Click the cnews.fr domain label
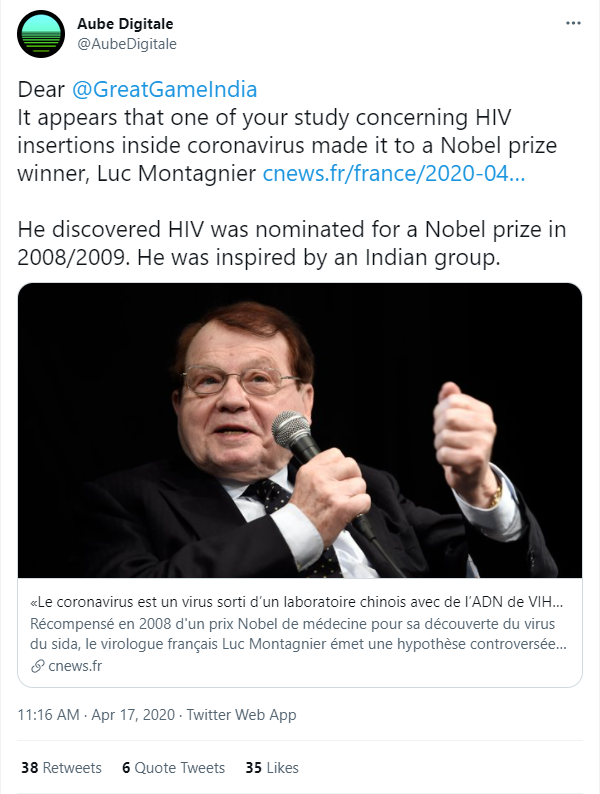Image resolution: width=600 pixels, height=794 pixels. click(x=75, y=666)
